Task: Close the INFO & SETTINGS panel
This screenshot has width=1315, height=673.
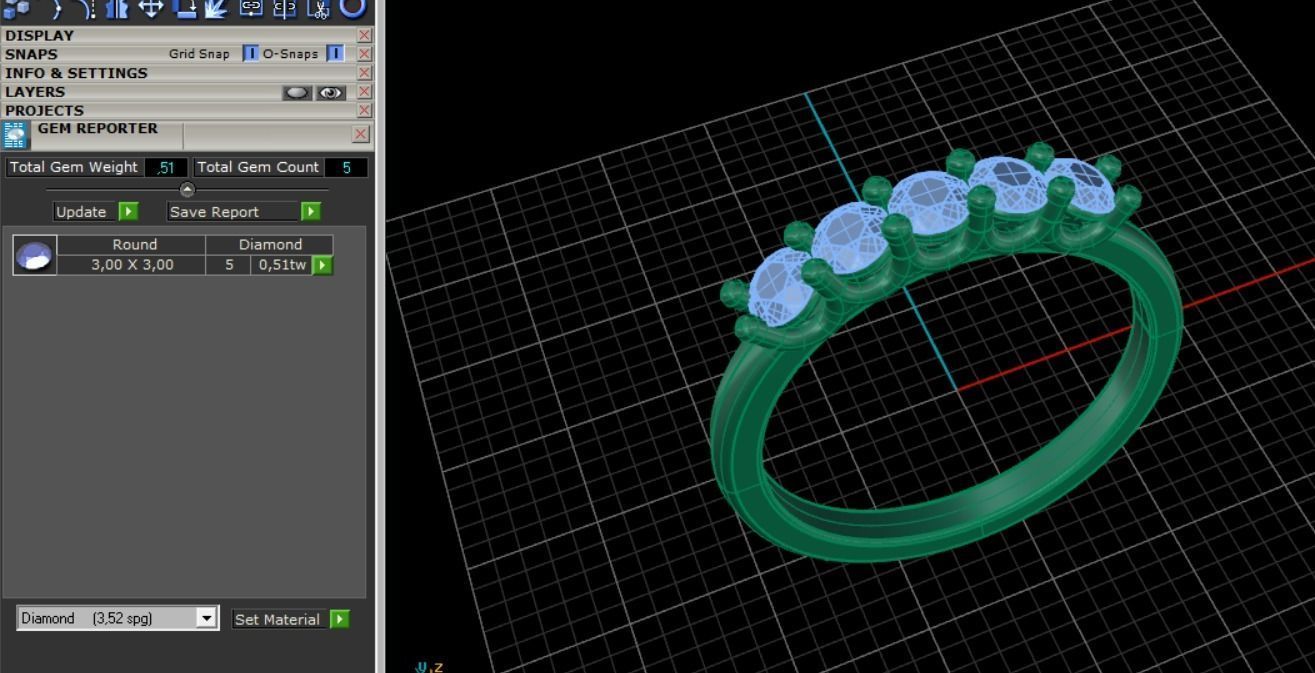Action: 364,73
